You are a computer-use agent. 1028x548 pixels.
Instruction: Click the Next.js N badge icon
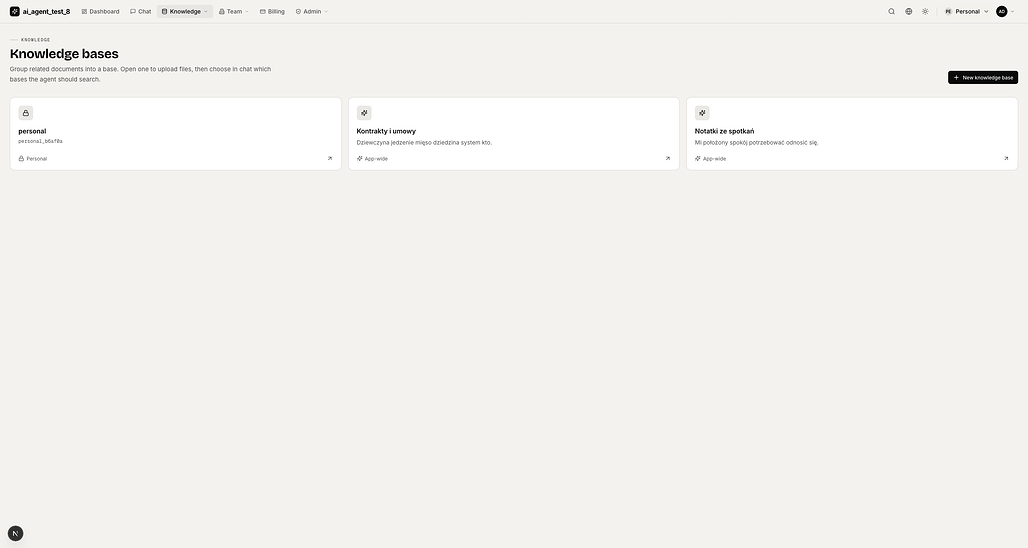click(15, 534)
